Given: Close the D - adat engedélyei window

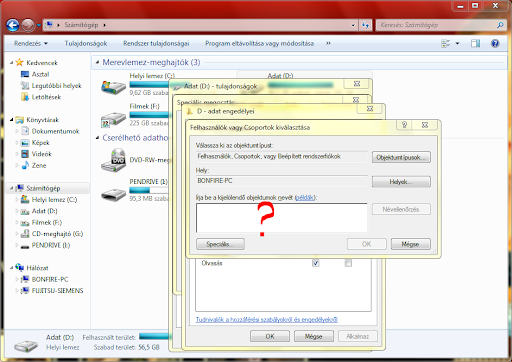Looking at the screenshot, I should (370, 109).
